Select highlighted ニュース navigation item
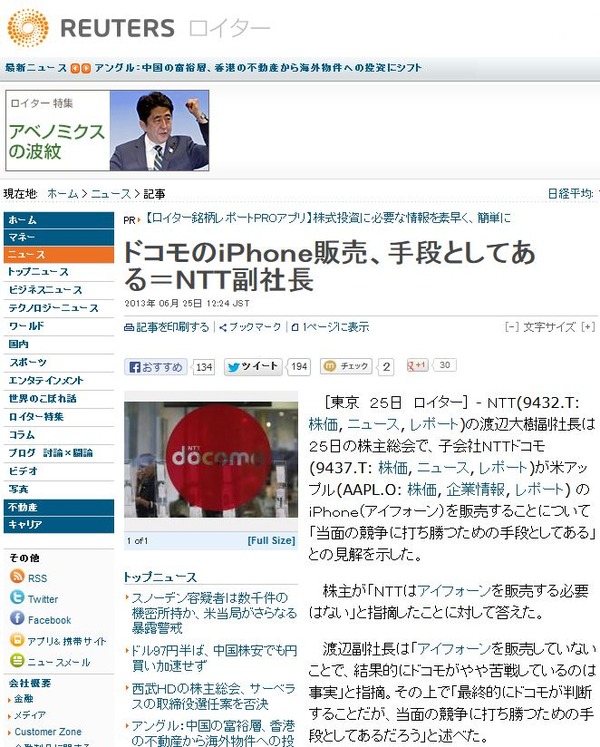The width and height of the screenshot is (600, 747). point(59,255)
